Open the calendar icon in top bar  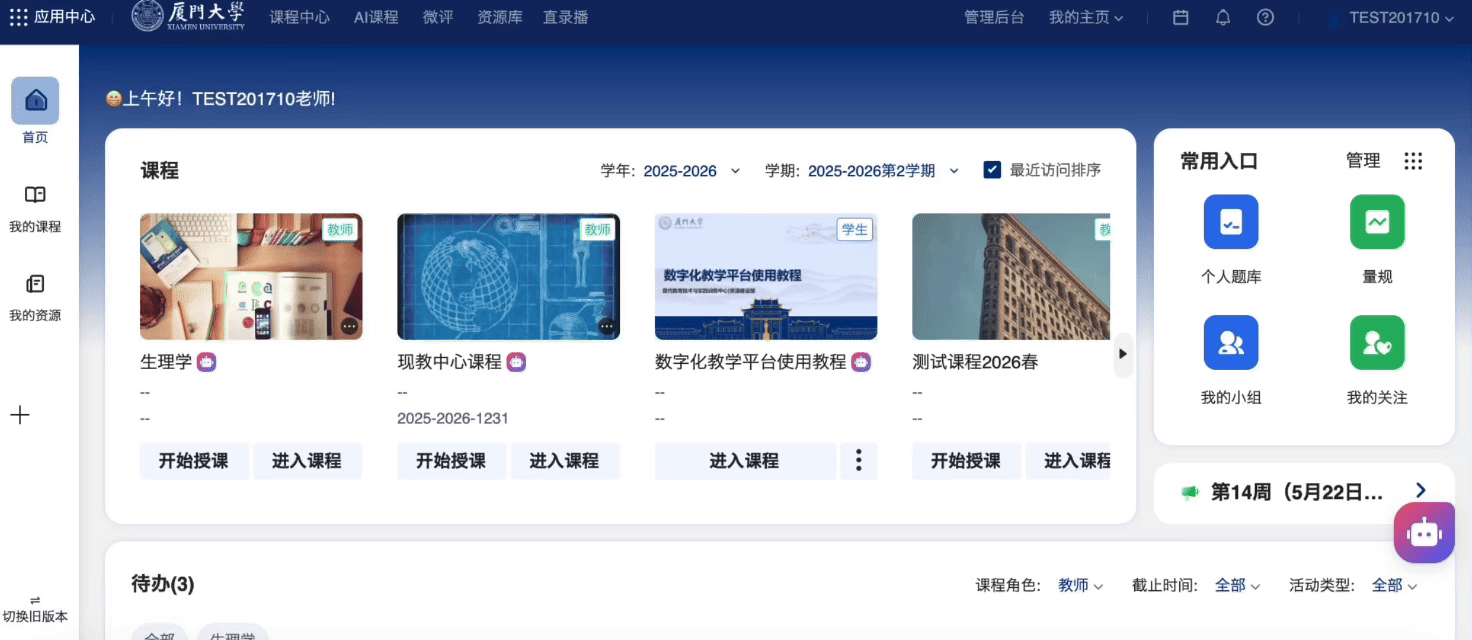click(x=1181, y=18)
